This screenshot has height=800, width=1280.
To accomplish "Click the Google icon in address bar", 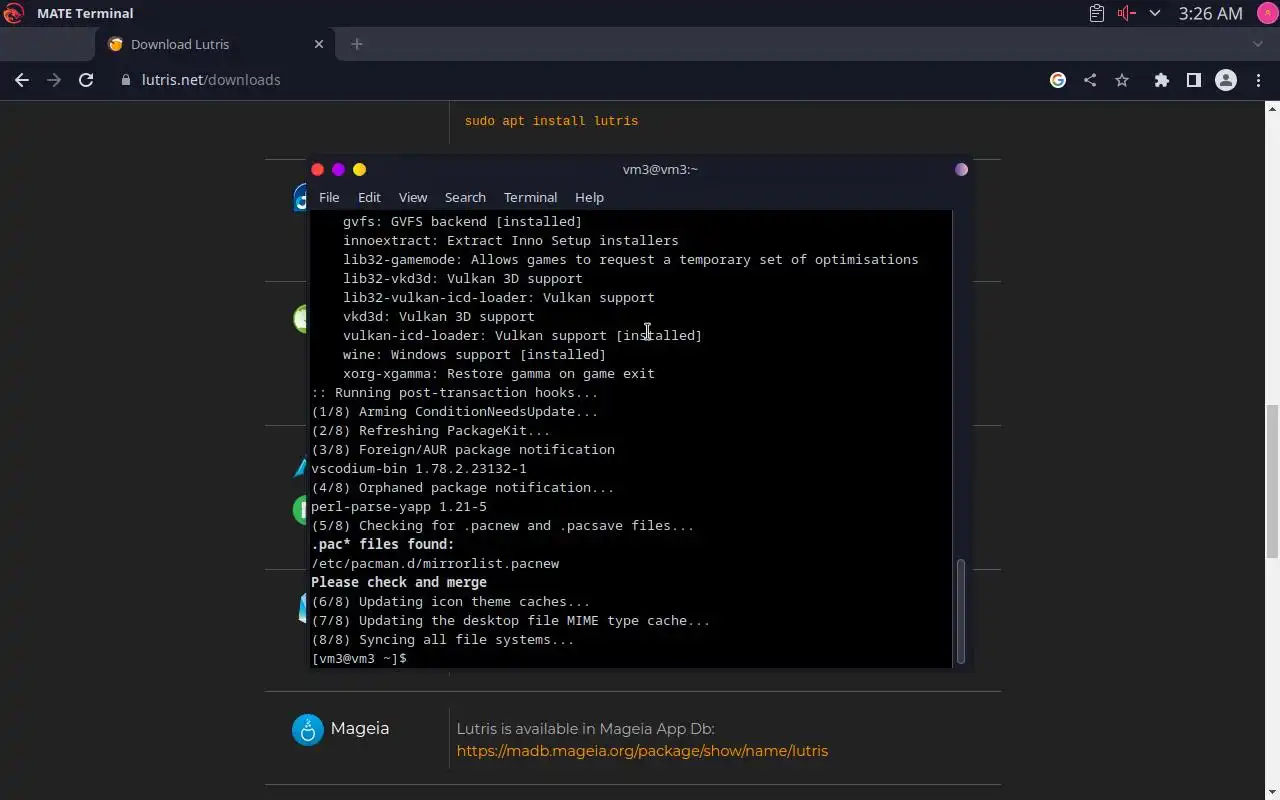I will coord(1058,80).
